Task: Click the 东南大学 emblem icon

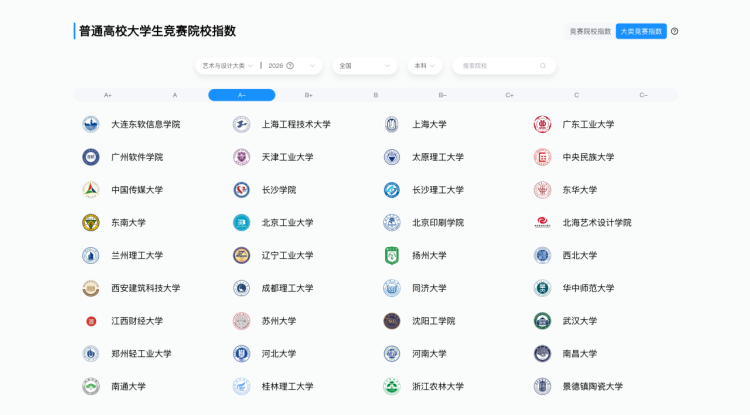Action: pyautogui.click(x=90, y=222)
